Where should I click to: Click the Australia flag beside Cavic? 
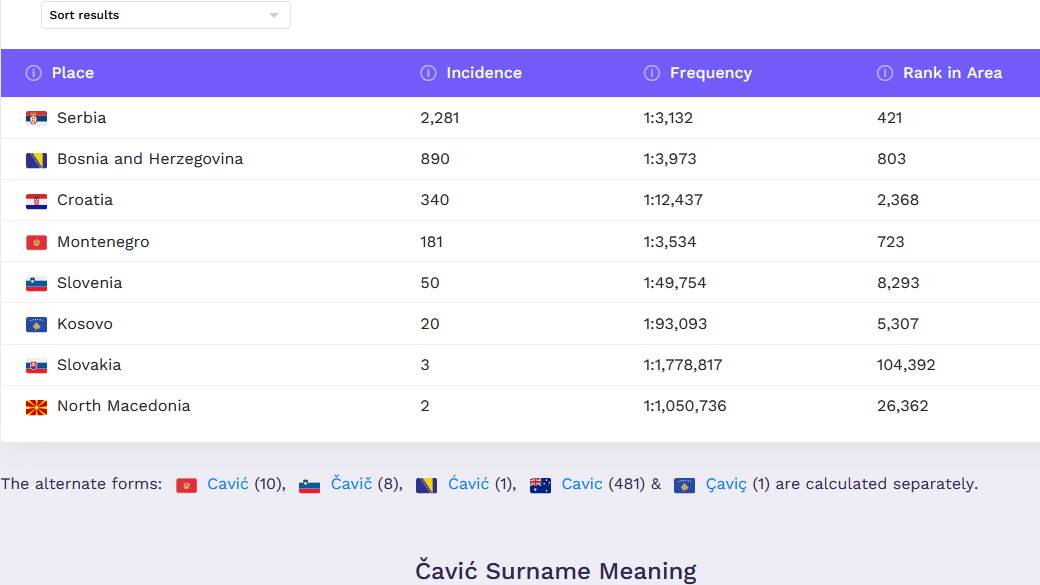[541, 485]
